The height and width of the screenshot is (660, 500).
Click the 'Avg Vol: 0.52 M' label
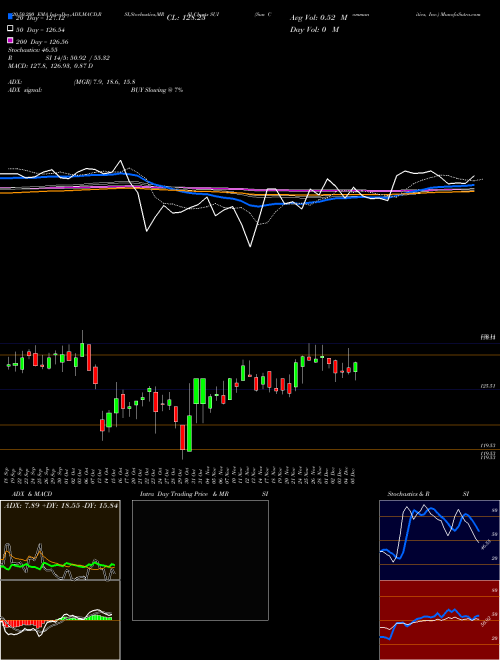[x=319, y=18]
